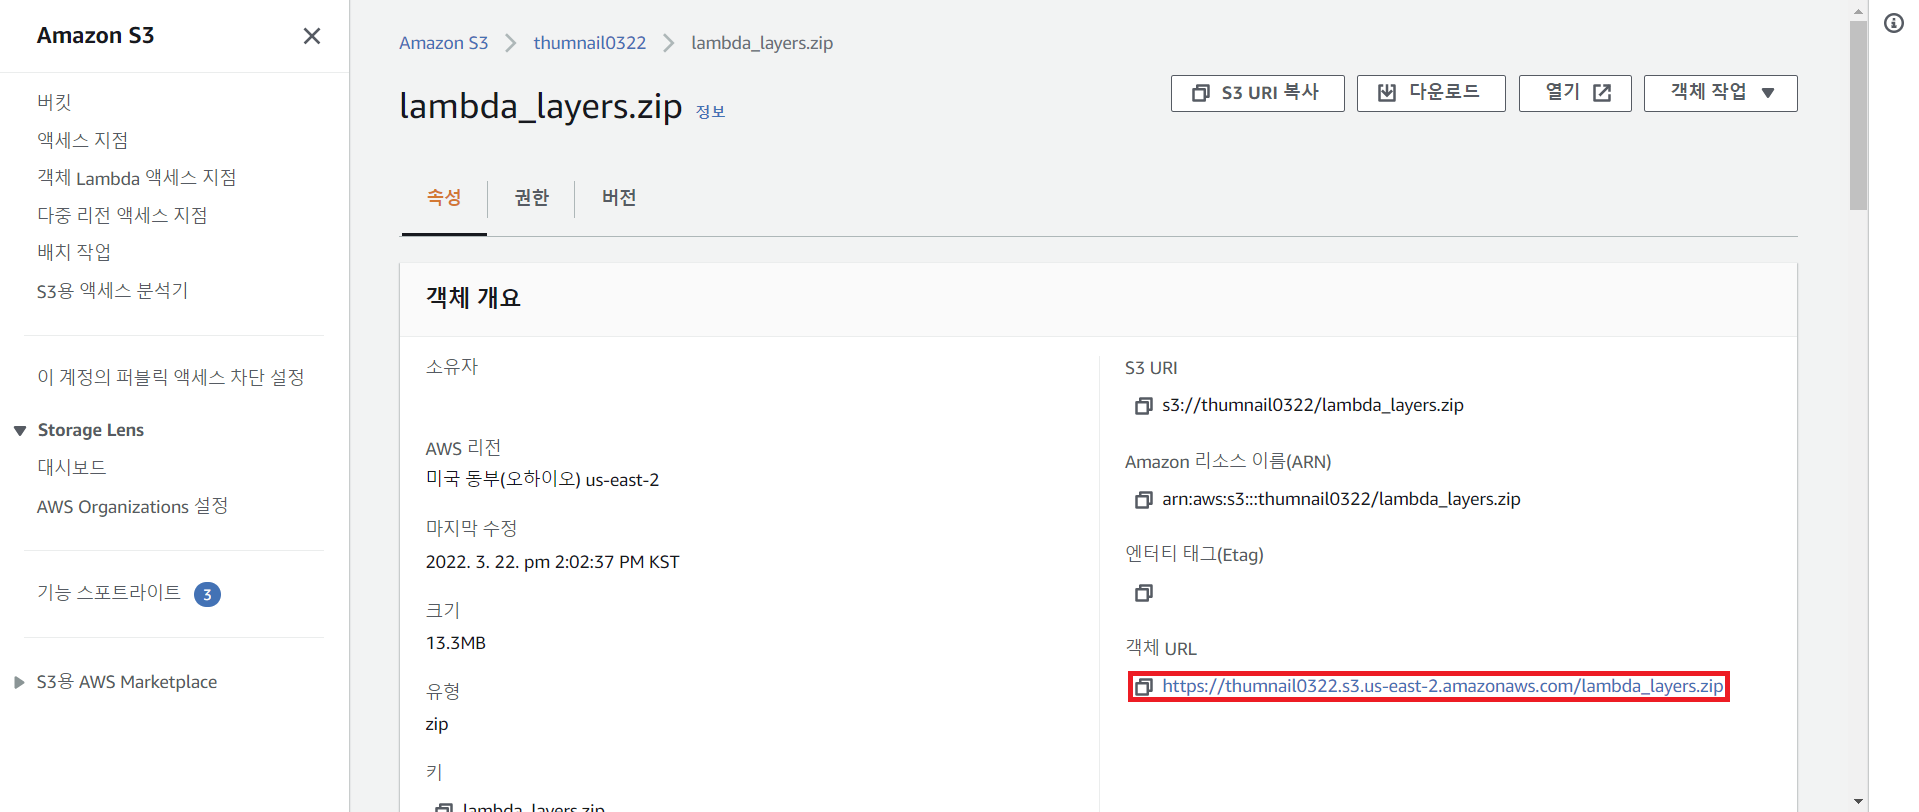
Task: Go to Amazon S3 breadcrumb link
Action: click(x=443, y=43)
